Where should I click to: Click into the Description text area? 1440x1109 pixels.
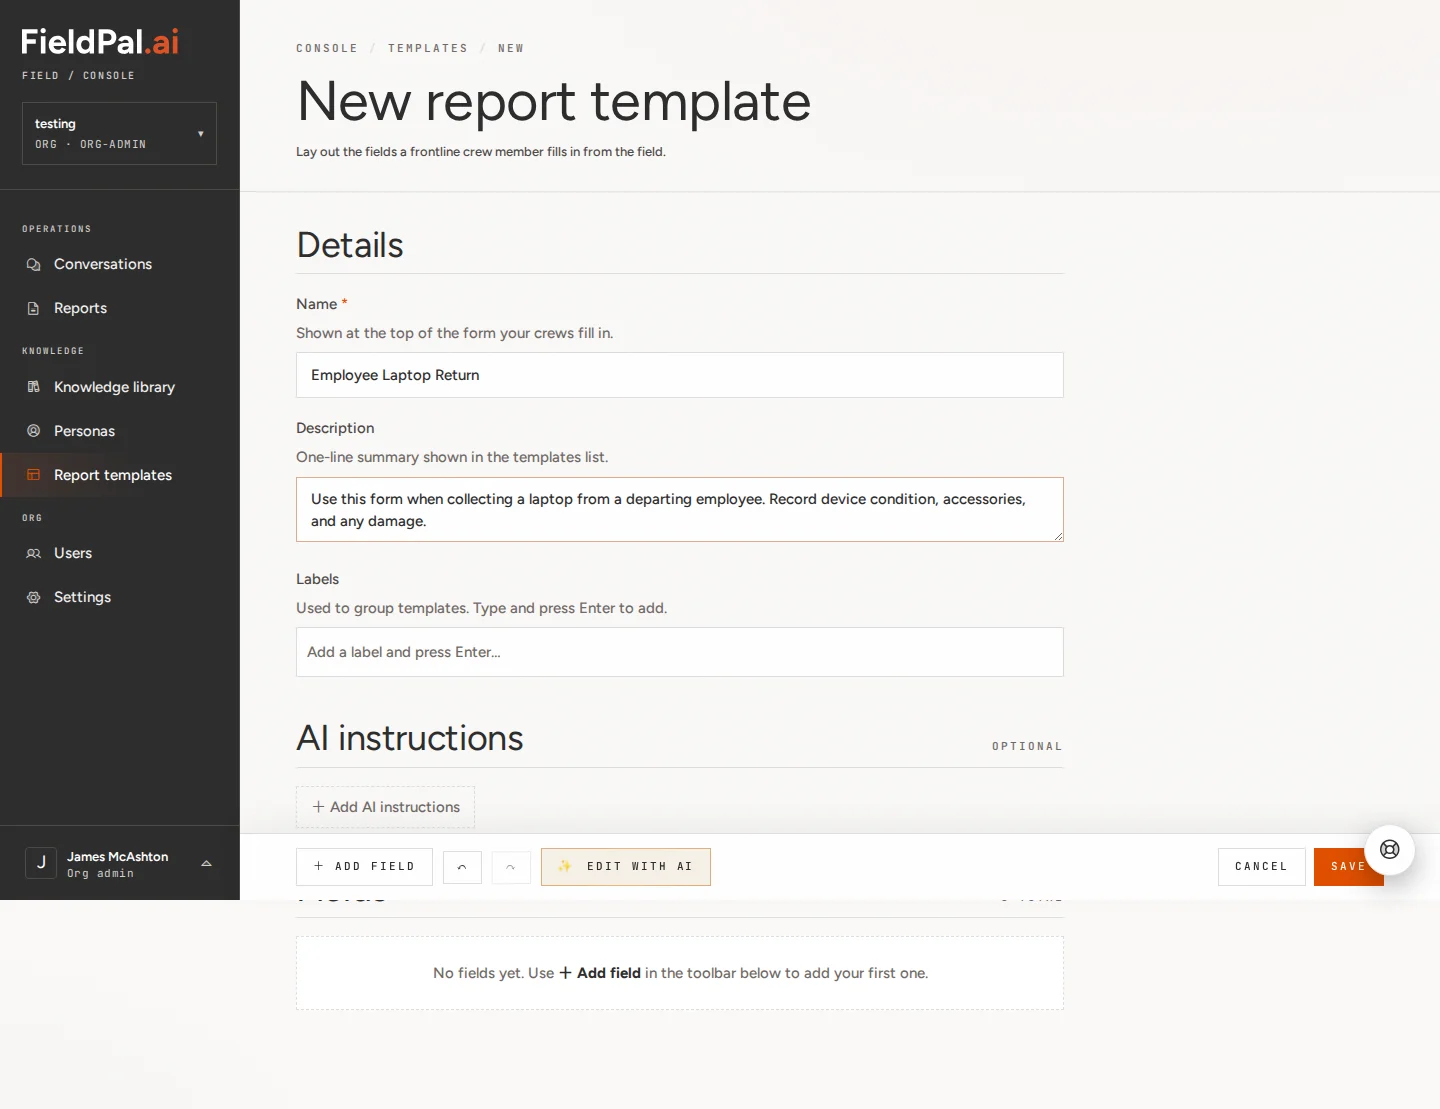click(x=680, y=510)
